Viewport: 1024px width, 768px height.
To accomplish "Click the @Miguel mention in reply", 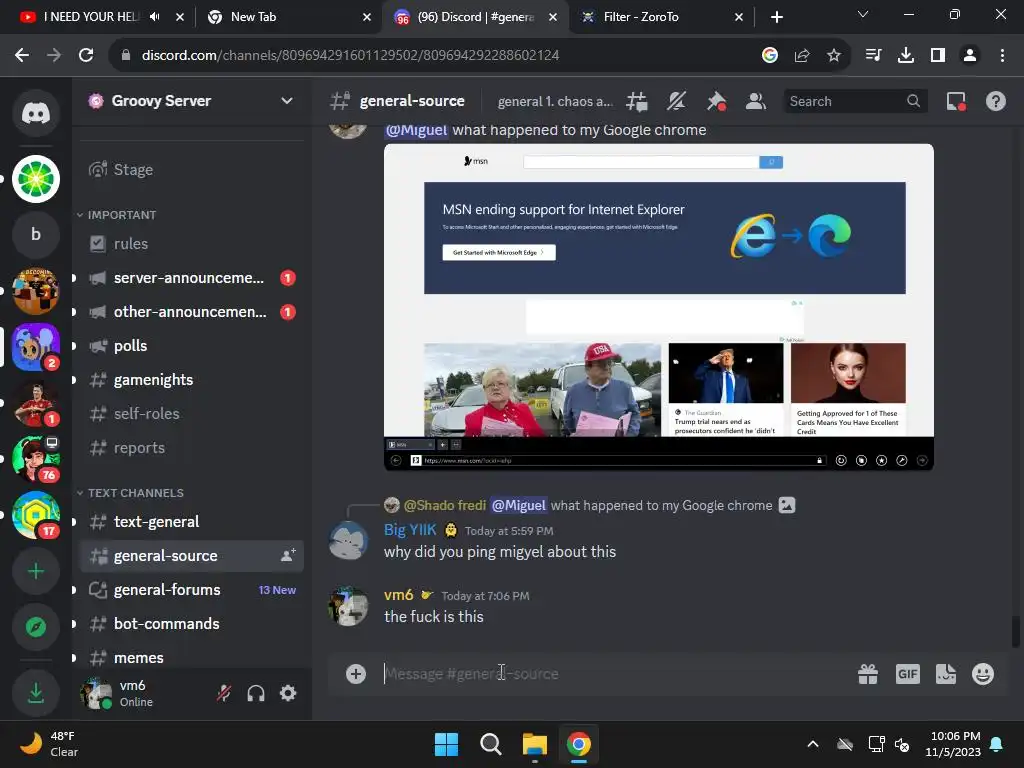I will point(519,505).
